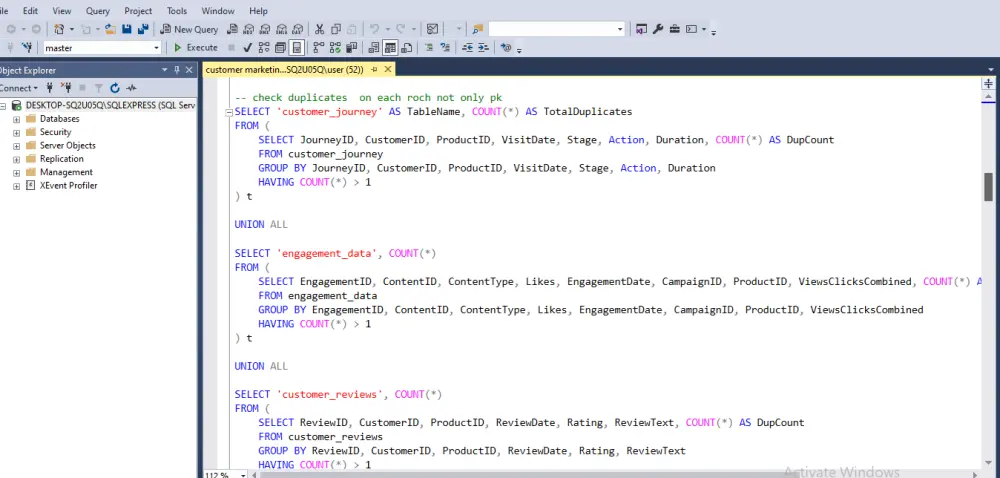The image size is (1000, 478).
Task: Expand the Security node
Action: coord(17,133)
